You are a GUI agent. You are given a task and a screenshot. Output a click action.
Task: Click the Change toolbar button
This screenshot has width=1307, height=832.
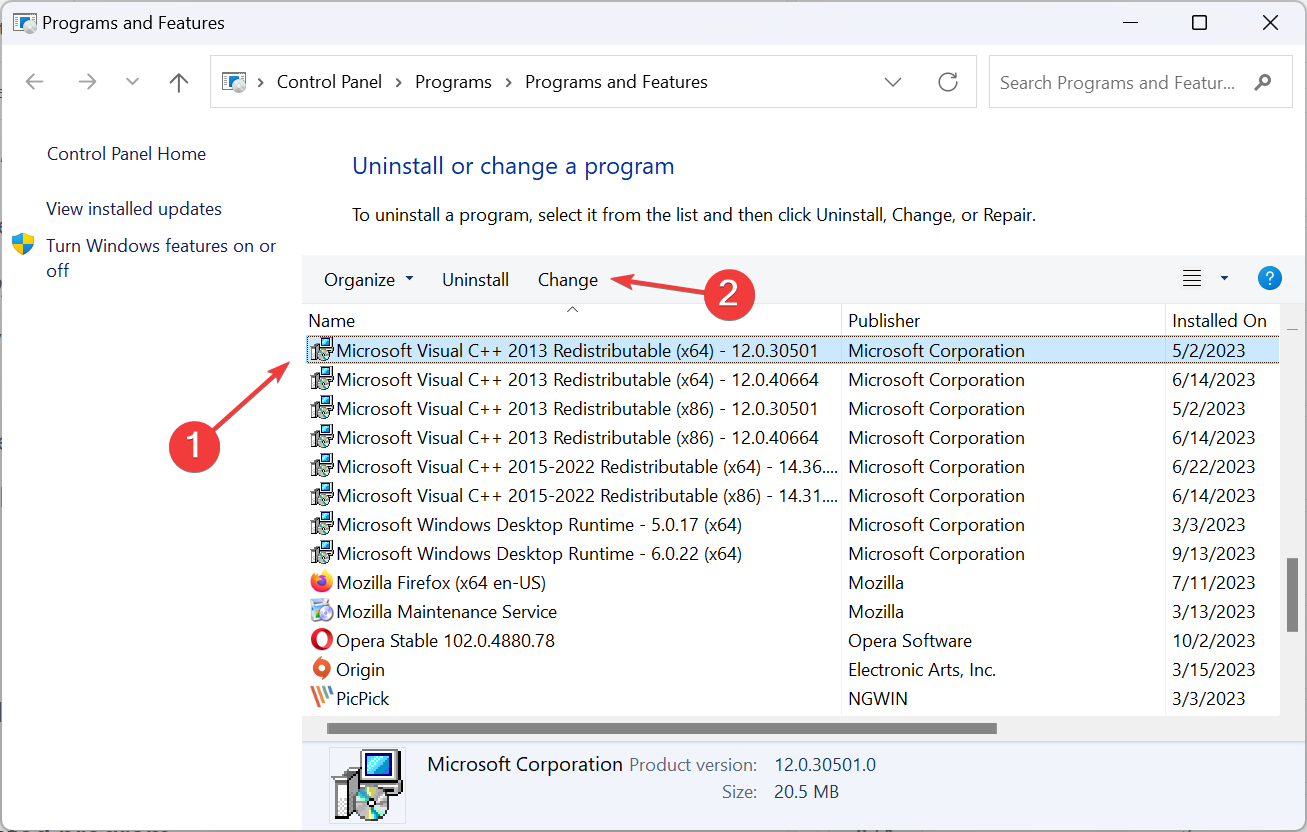[x=567, y=280]
